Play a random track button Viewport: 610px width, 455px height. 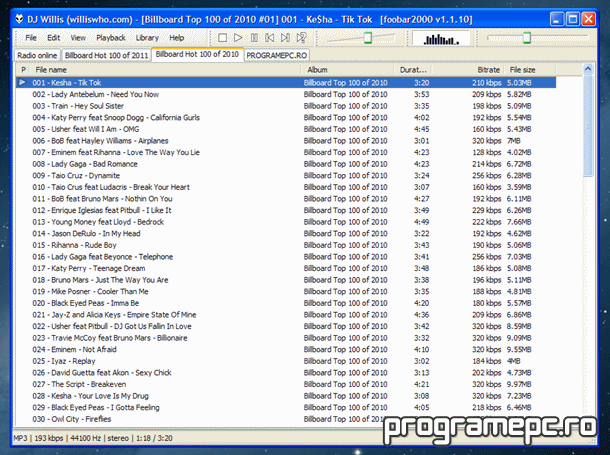[x=301, y=38]
